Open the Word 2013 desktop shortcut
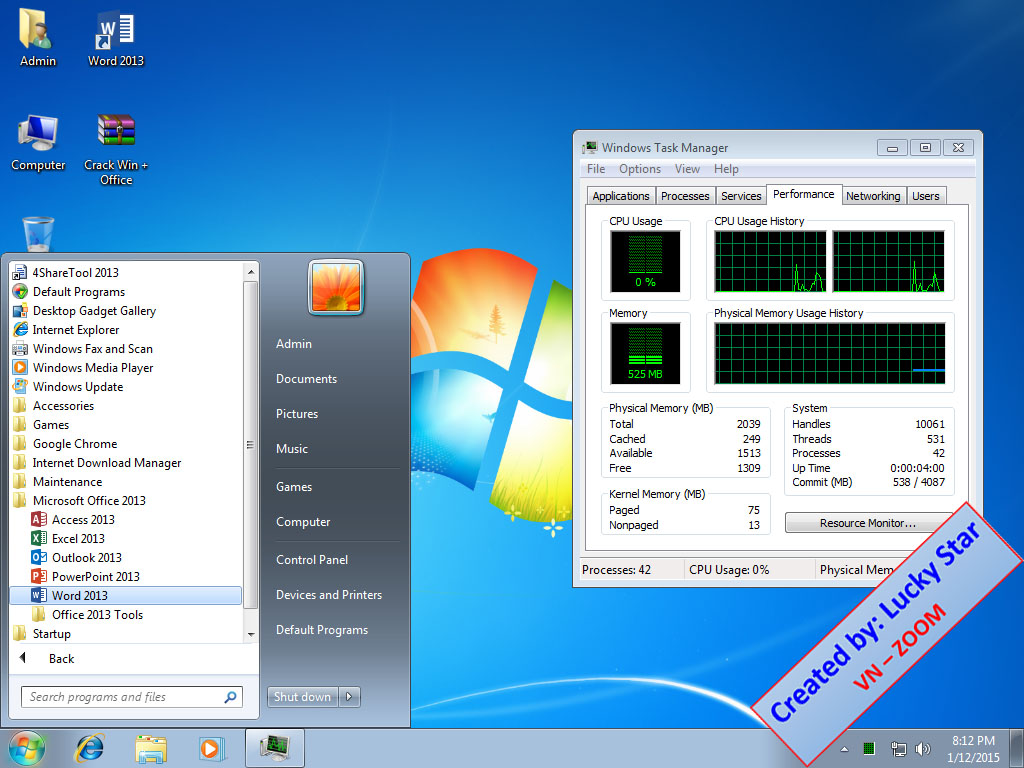 [116, 38]
